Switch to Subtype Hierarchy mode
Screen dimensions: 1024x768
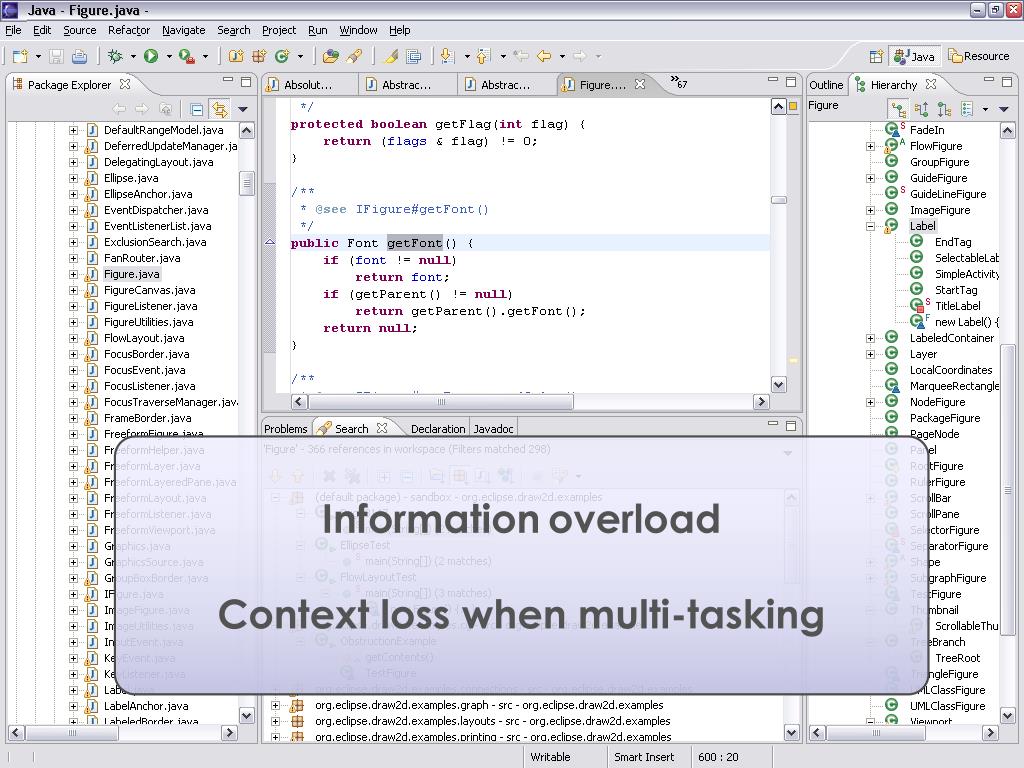[944, 109]
